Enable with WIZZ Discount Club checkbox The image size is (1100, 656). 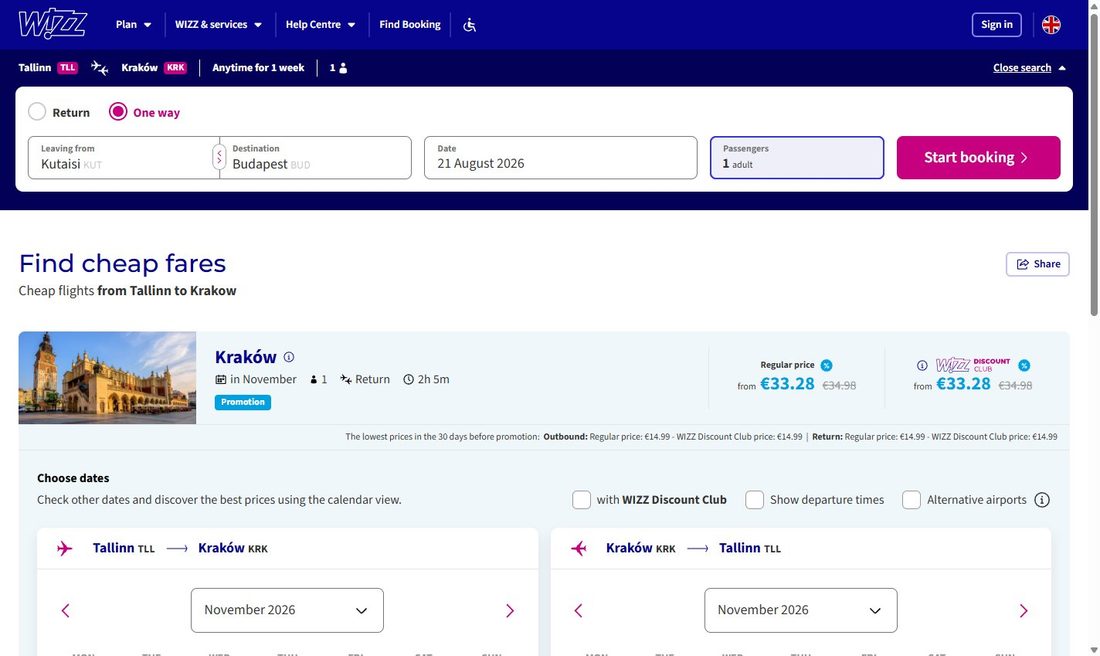tap(581, 500)
